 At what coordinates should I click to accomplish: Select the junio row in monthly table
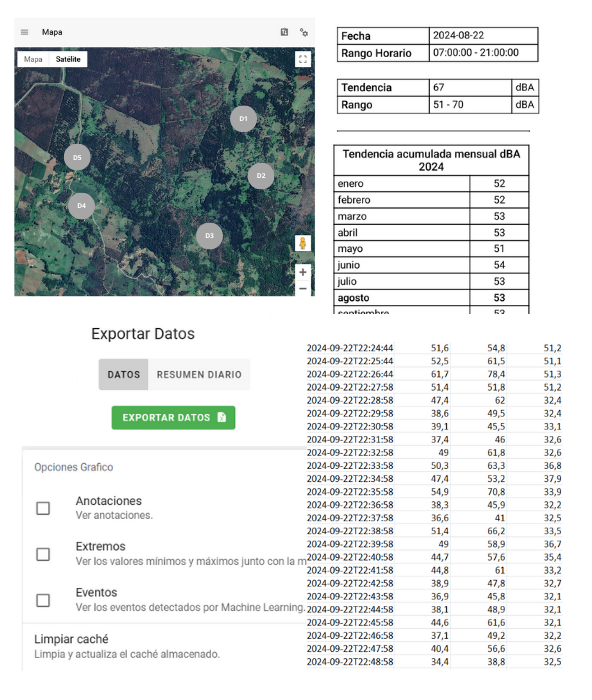(x=431, y=265)
